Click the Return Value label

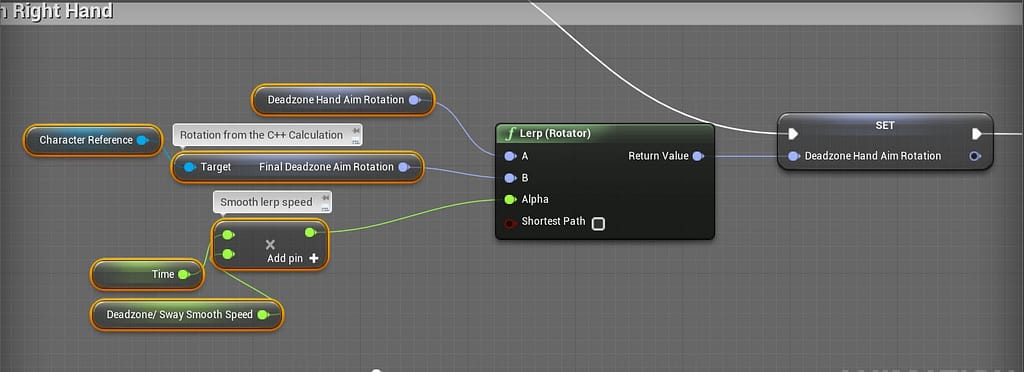pos(658,156)
